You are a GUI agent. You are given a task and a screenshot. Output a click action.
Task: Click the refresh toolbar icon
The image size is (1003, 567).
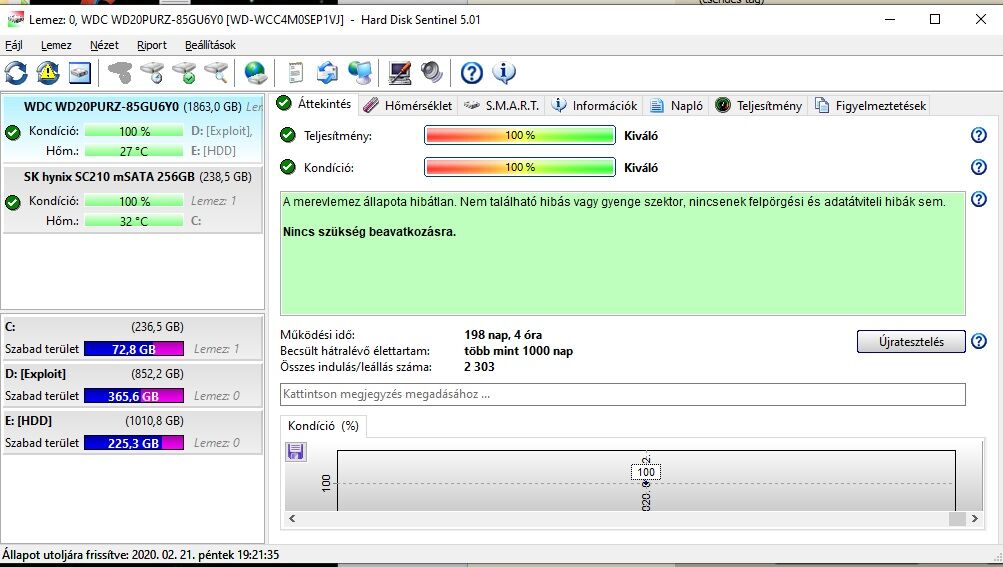16,73
